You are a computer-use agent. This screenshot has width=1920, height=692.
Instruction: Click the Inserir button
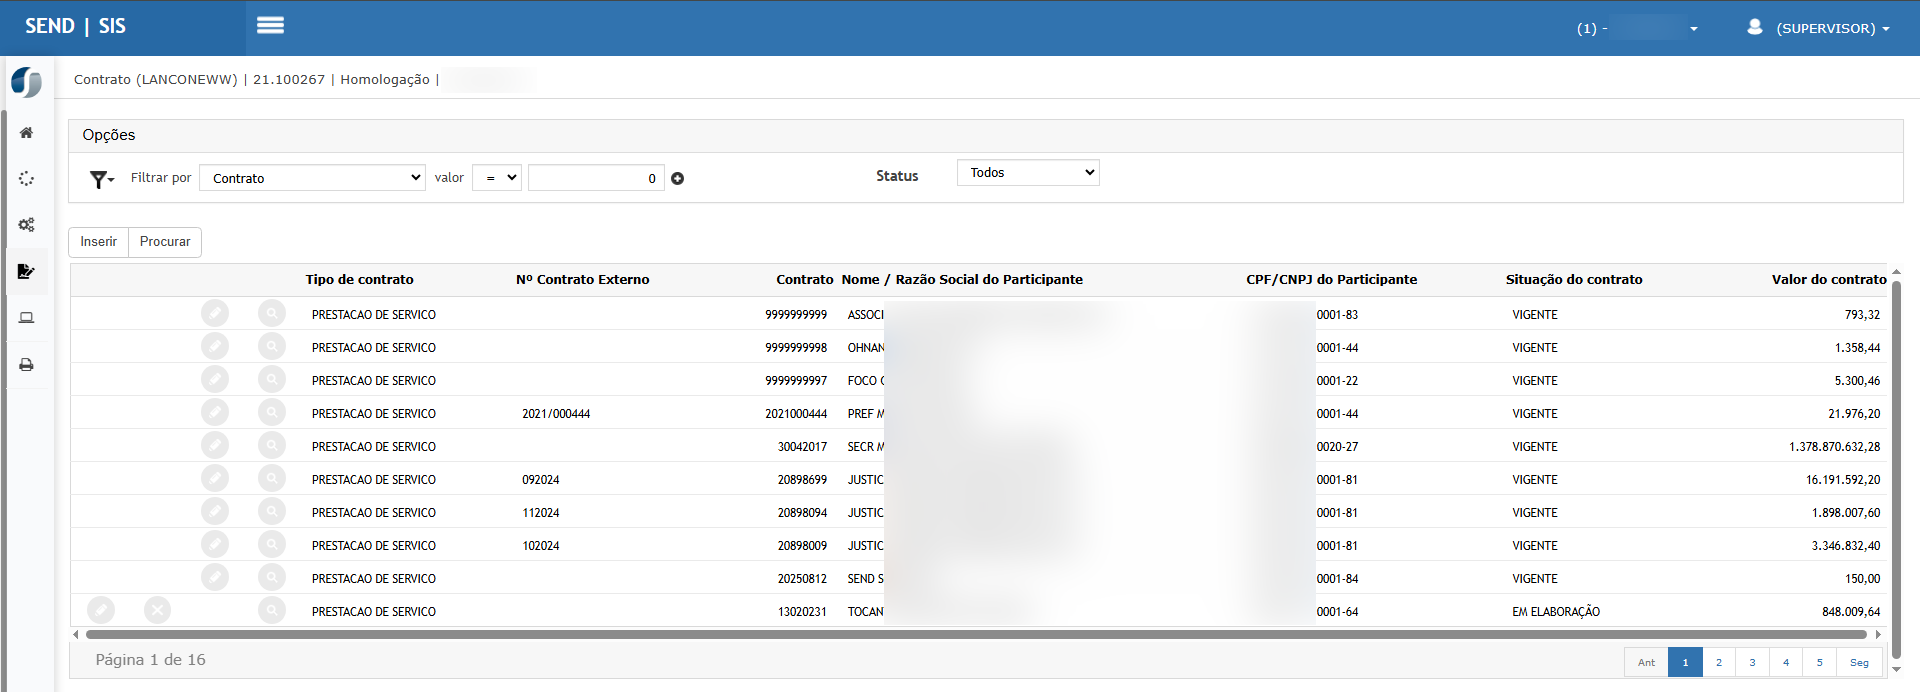coord(99,242)
